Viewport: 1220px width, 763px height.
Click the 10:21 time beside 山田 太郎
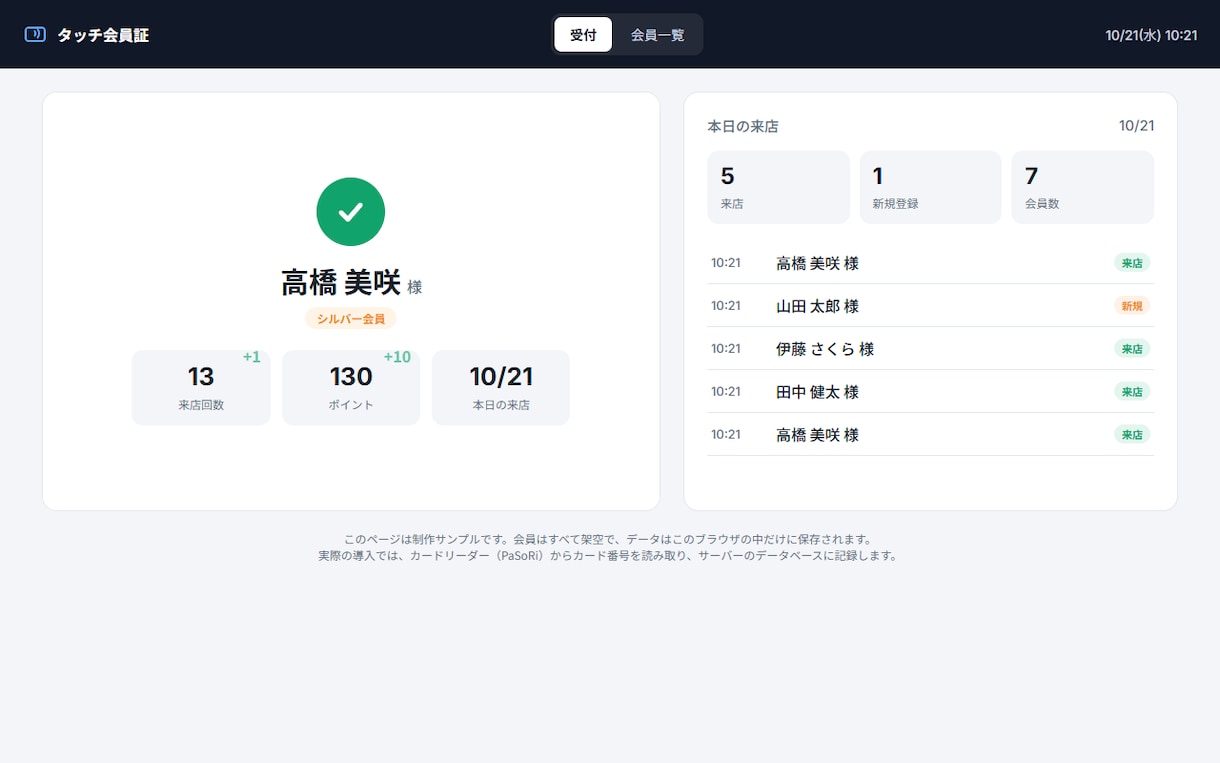click(x=726, y=306)
